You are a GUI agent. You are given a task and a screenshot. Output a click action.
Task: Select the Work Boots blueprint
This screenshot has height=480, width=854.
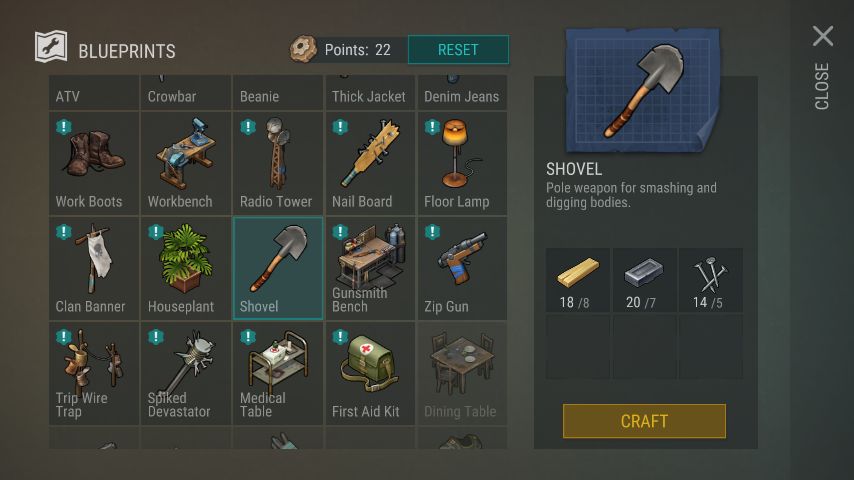[94, 163]
